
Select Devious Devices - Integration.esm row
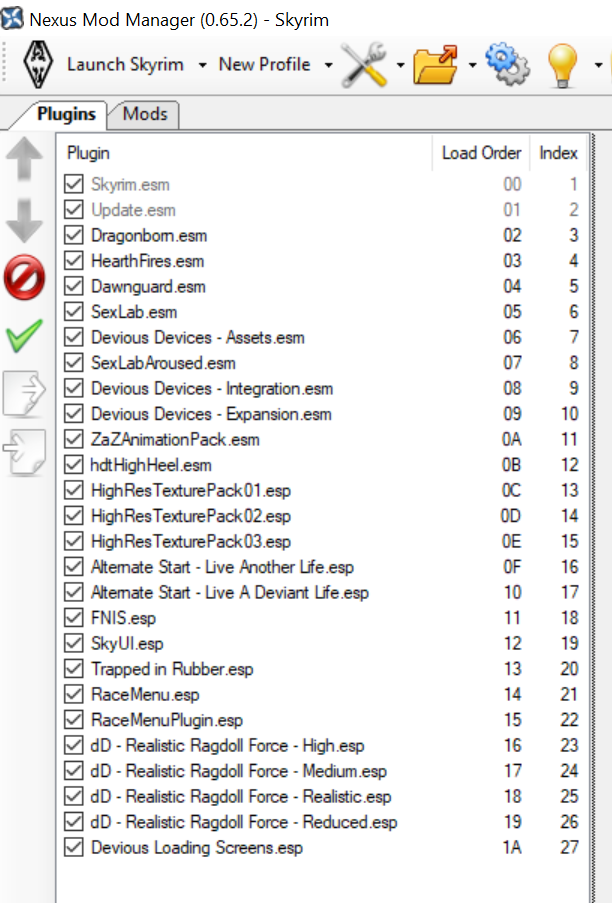pyautogui.click(x=322, y=388)
